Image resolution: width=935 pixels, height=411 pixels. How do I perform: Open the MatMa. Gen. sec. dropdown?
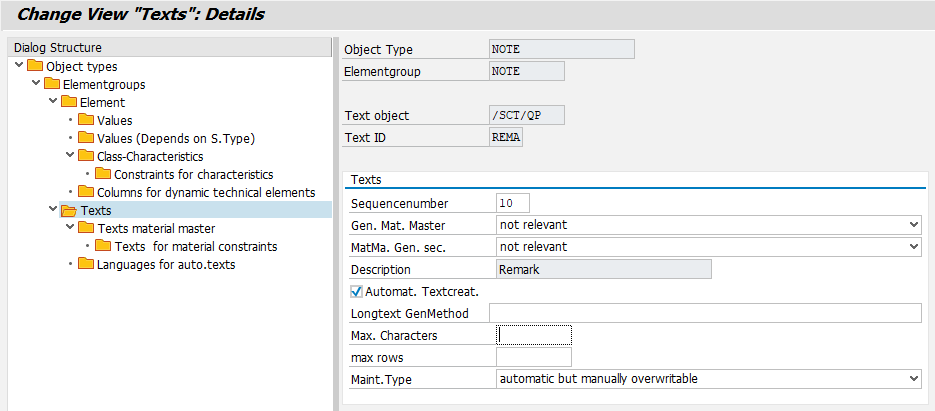pyautogui.click(x=914, y=247)
